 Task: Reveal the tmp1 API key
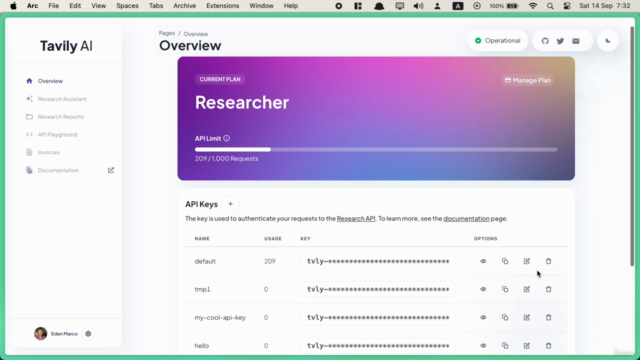tap(483, 289)
